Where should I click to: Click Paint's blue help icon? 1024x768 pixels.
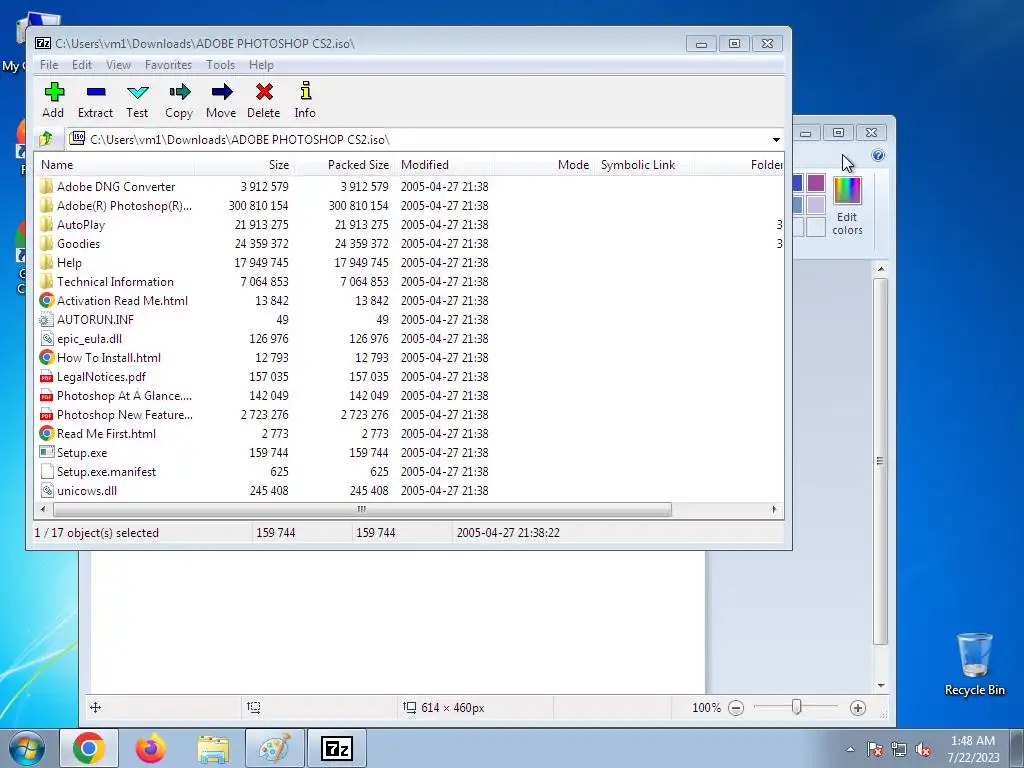click(878, 155)
